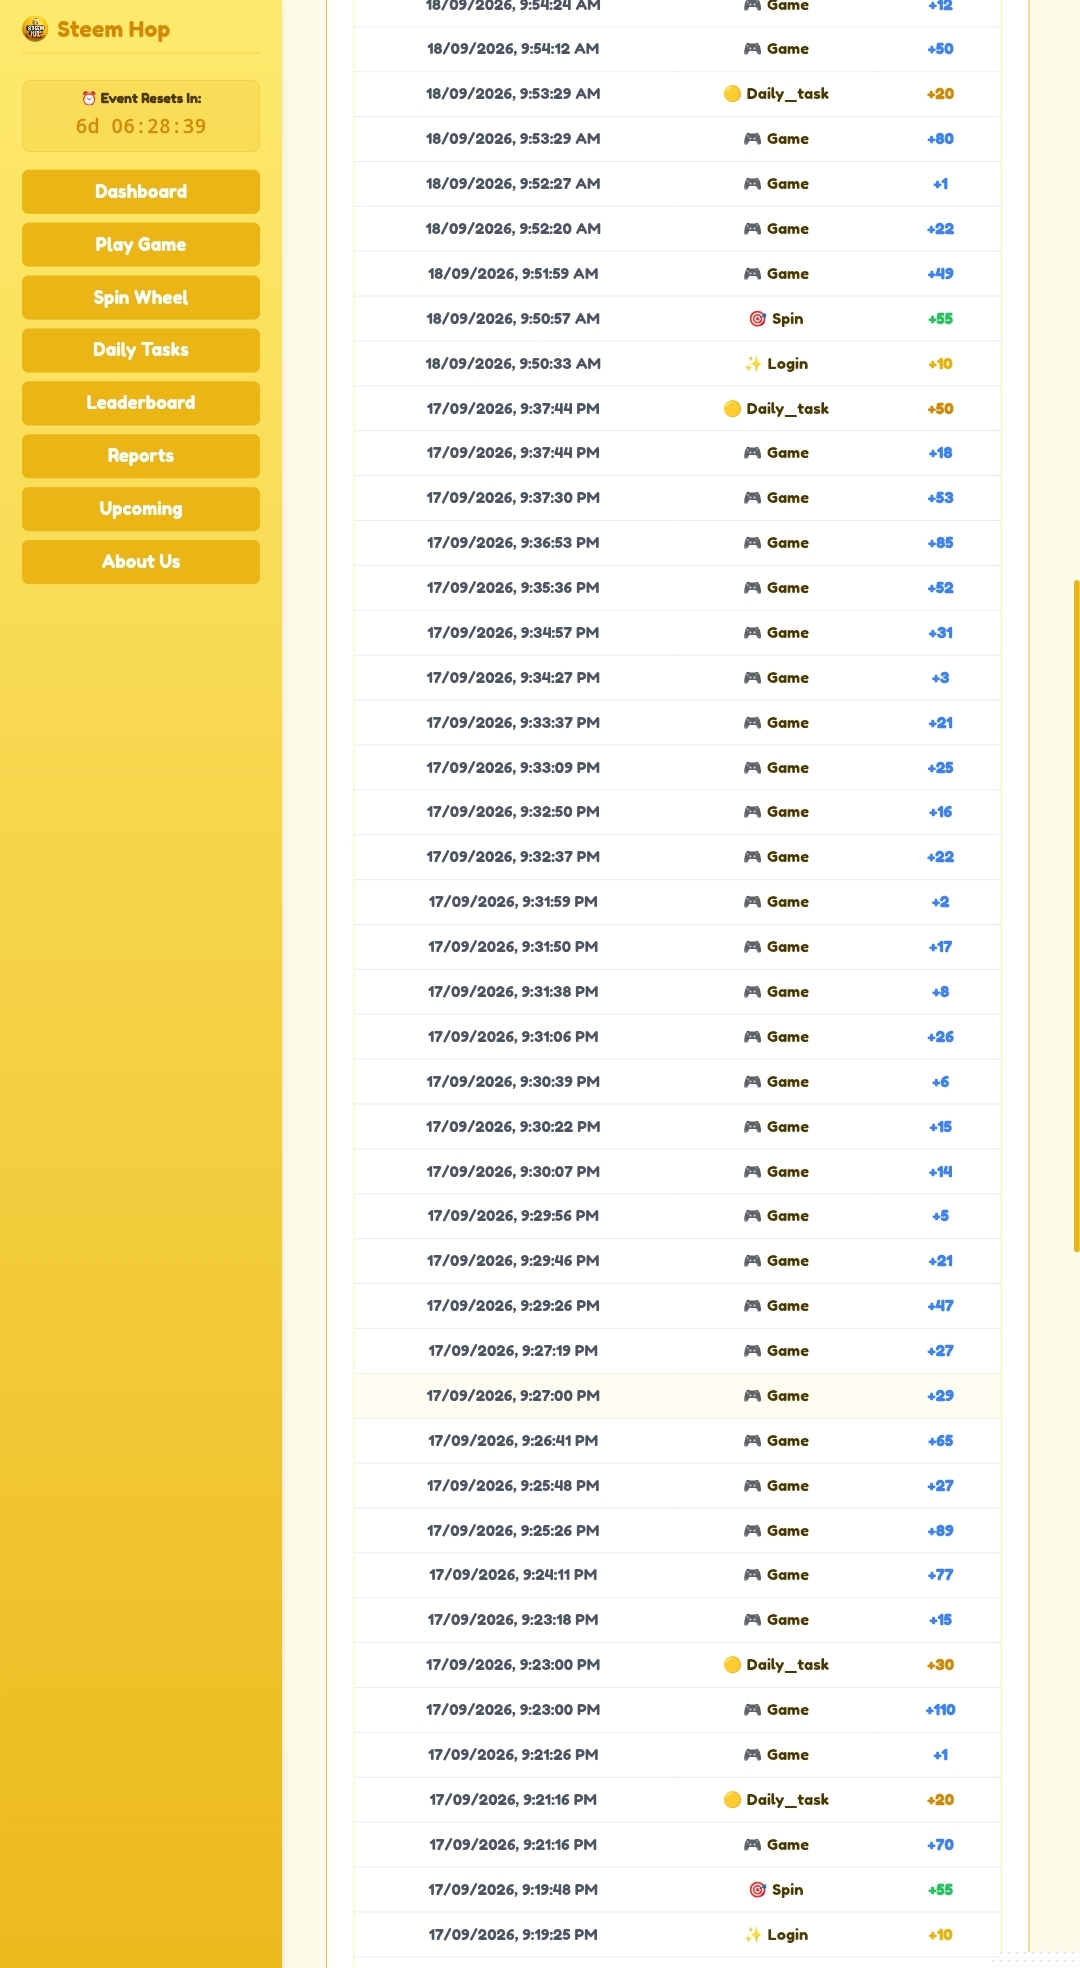Click the gamepad icon in the 9:35:36 PM row
Image resolution: width=1080 pixels, height=1968 pixels.
(x=752, y=587)
